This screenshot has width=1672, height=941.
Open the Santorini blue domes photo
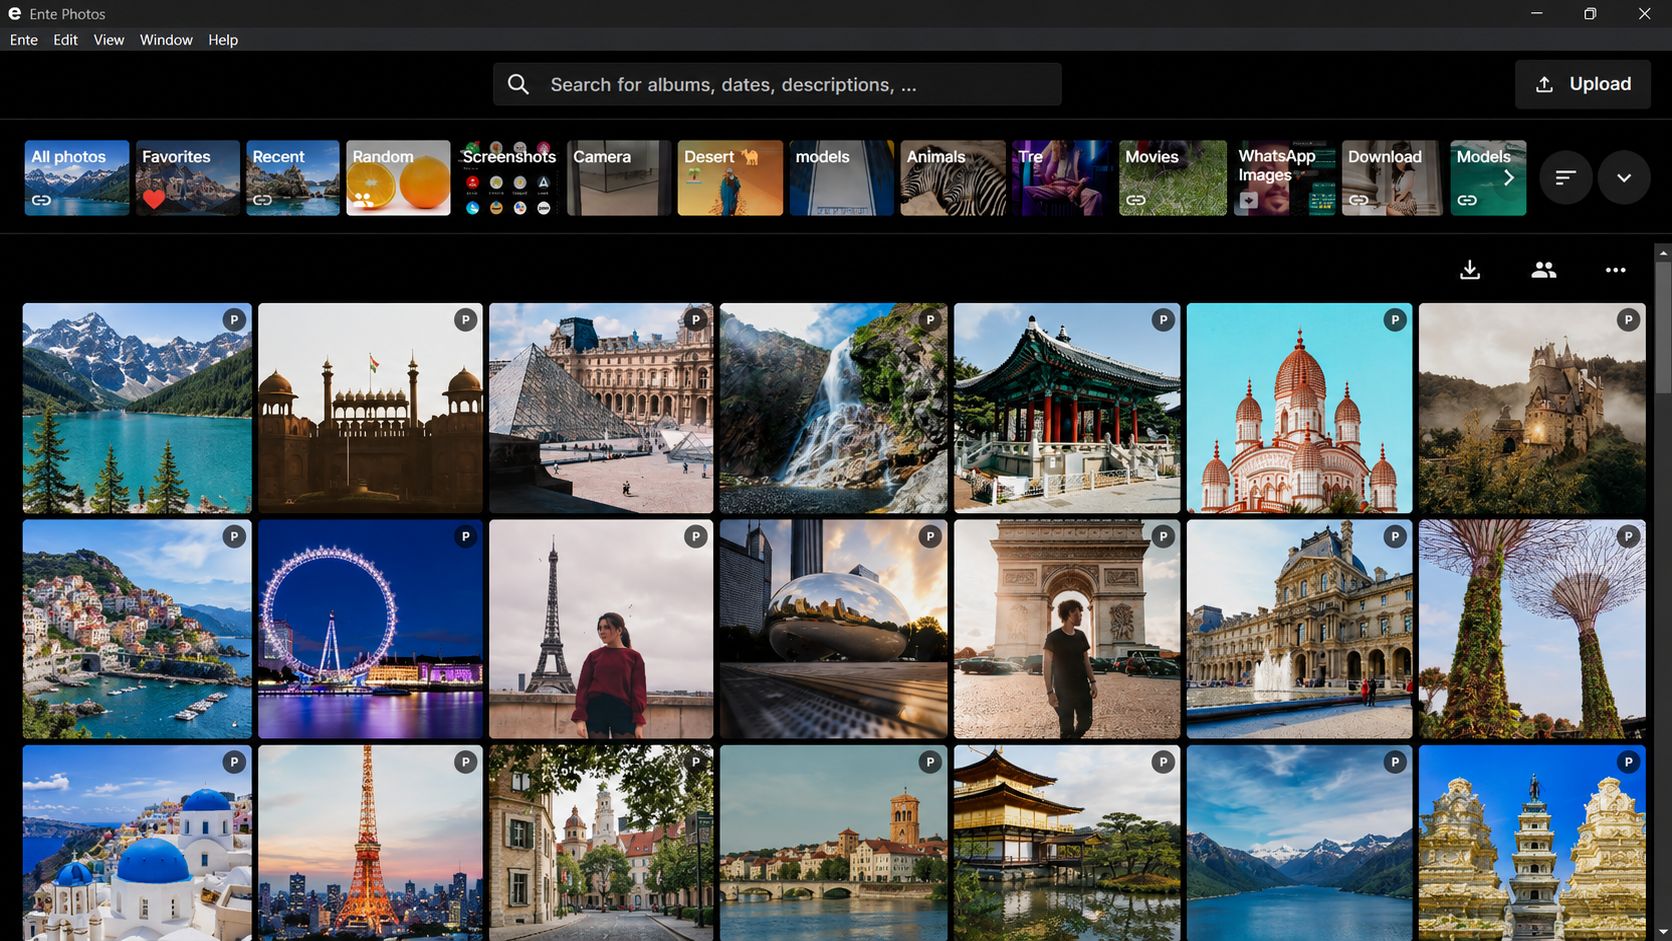click(137, 842)
